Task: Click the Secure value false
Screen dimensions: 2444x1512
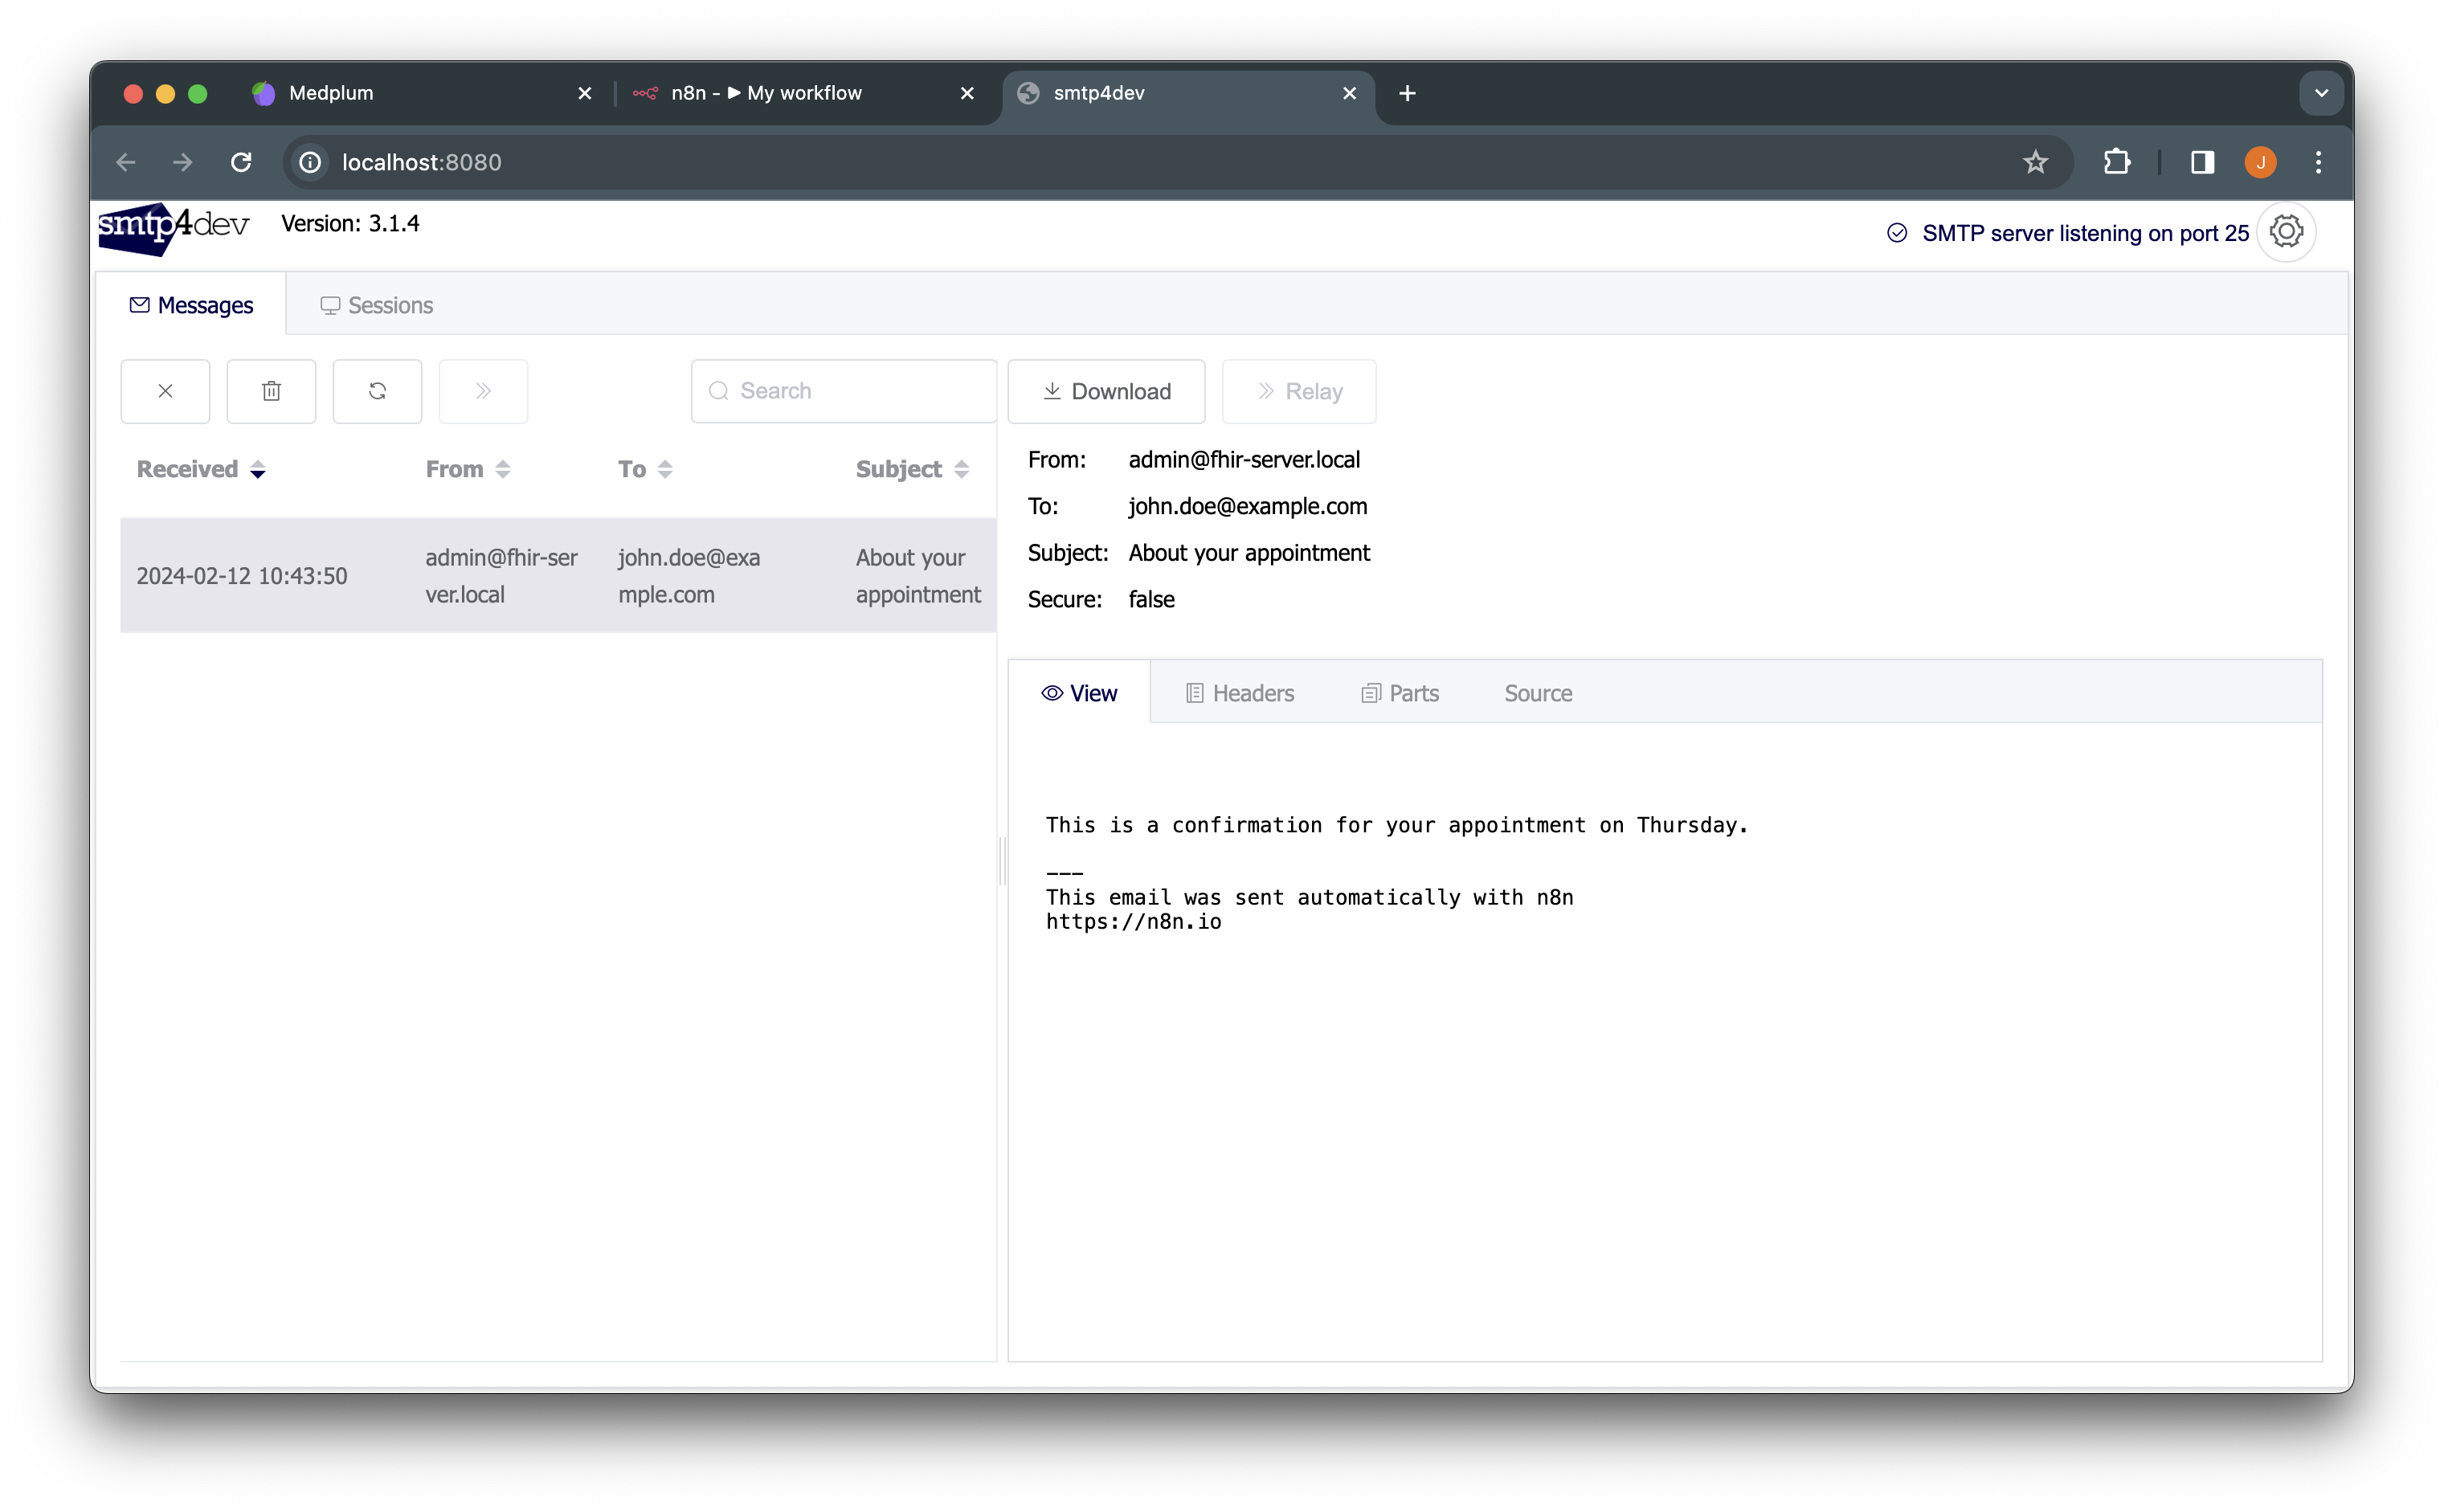Action: [1151, 599]
